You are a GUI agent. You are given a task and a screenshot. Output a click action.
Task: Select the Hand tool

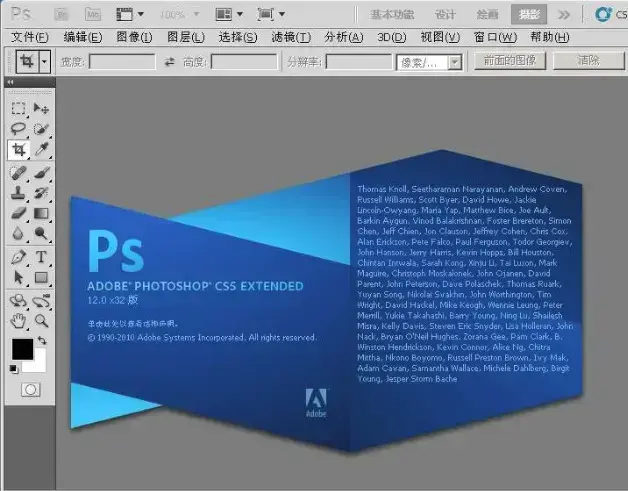pos(18,321)
